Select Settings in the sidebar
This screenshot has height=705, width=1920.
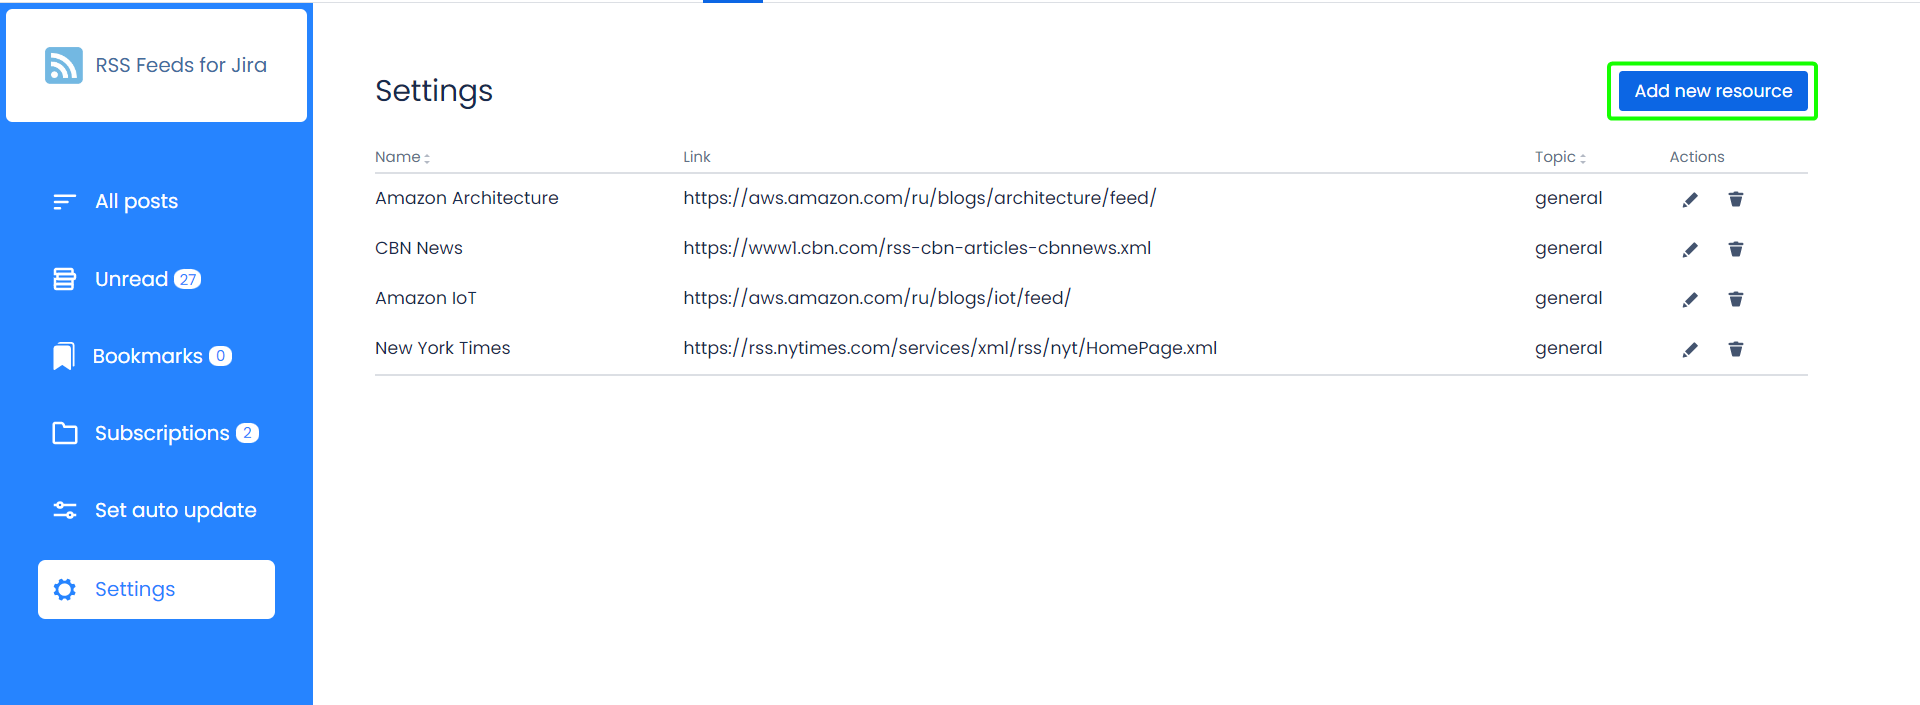(156, 589)
